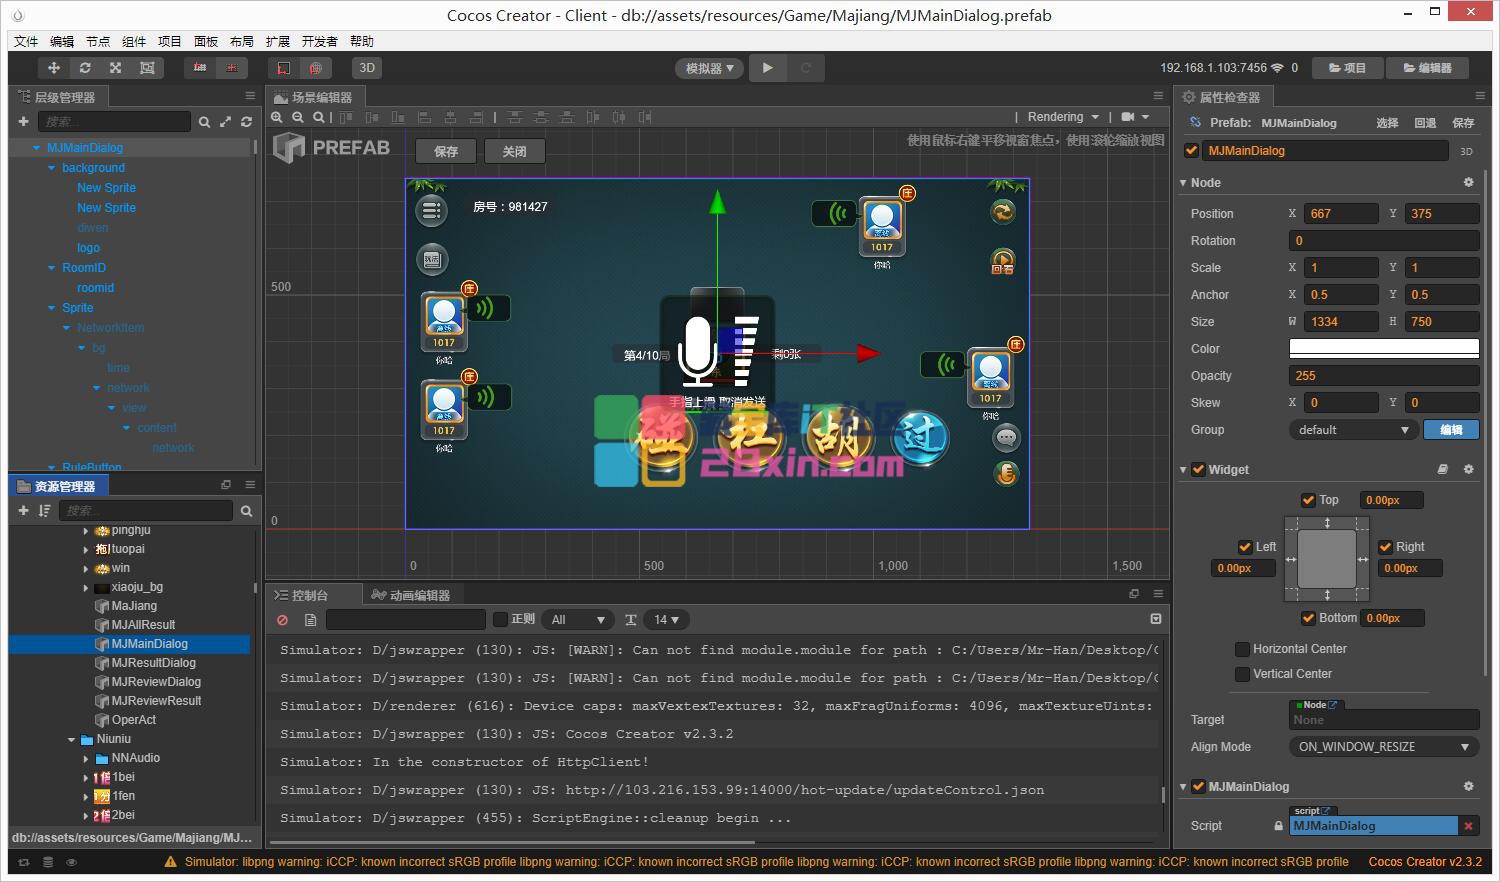Screen dimensions: 1500x882
Task: Select the move transform tool
Action: 54,68
